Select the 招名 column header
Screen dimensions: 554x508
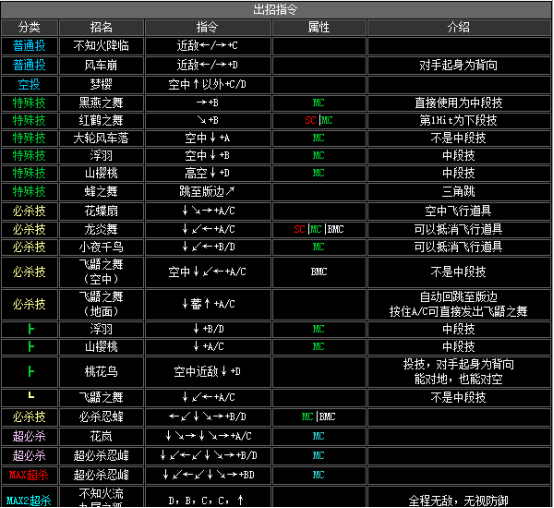pyautogui.click(x=101, y=27)
